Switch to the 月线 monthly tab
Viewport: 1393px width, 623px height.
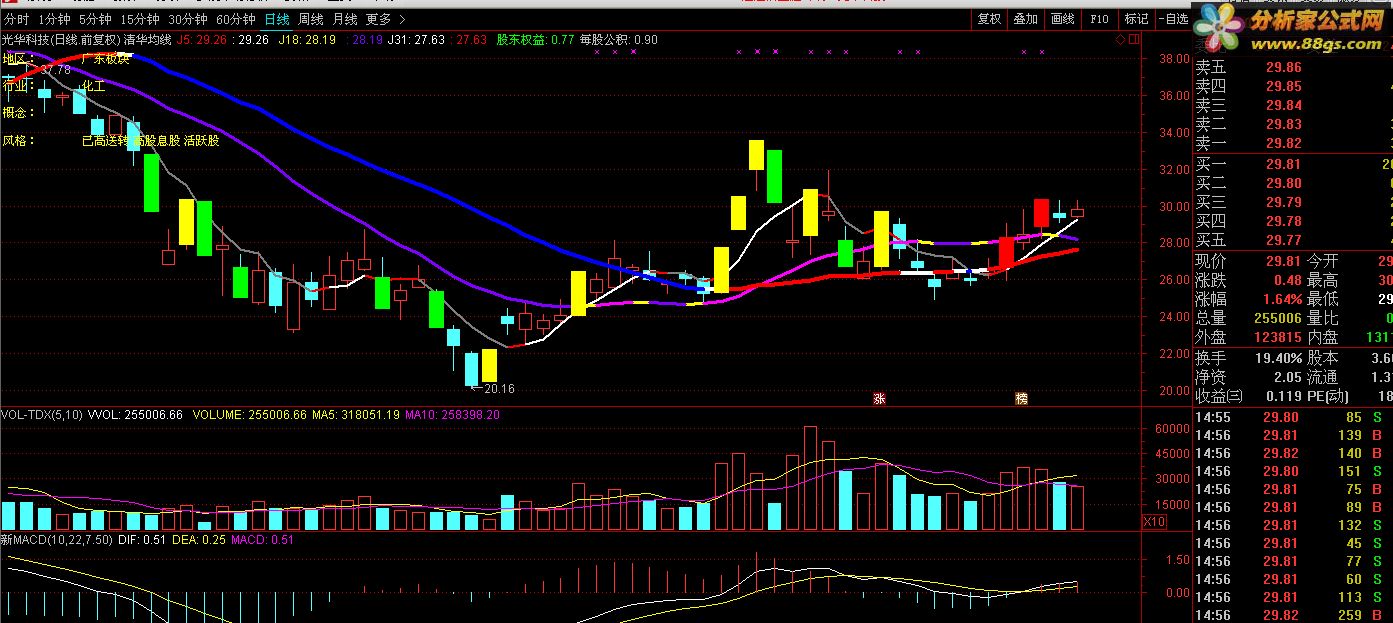pos(344,19)
